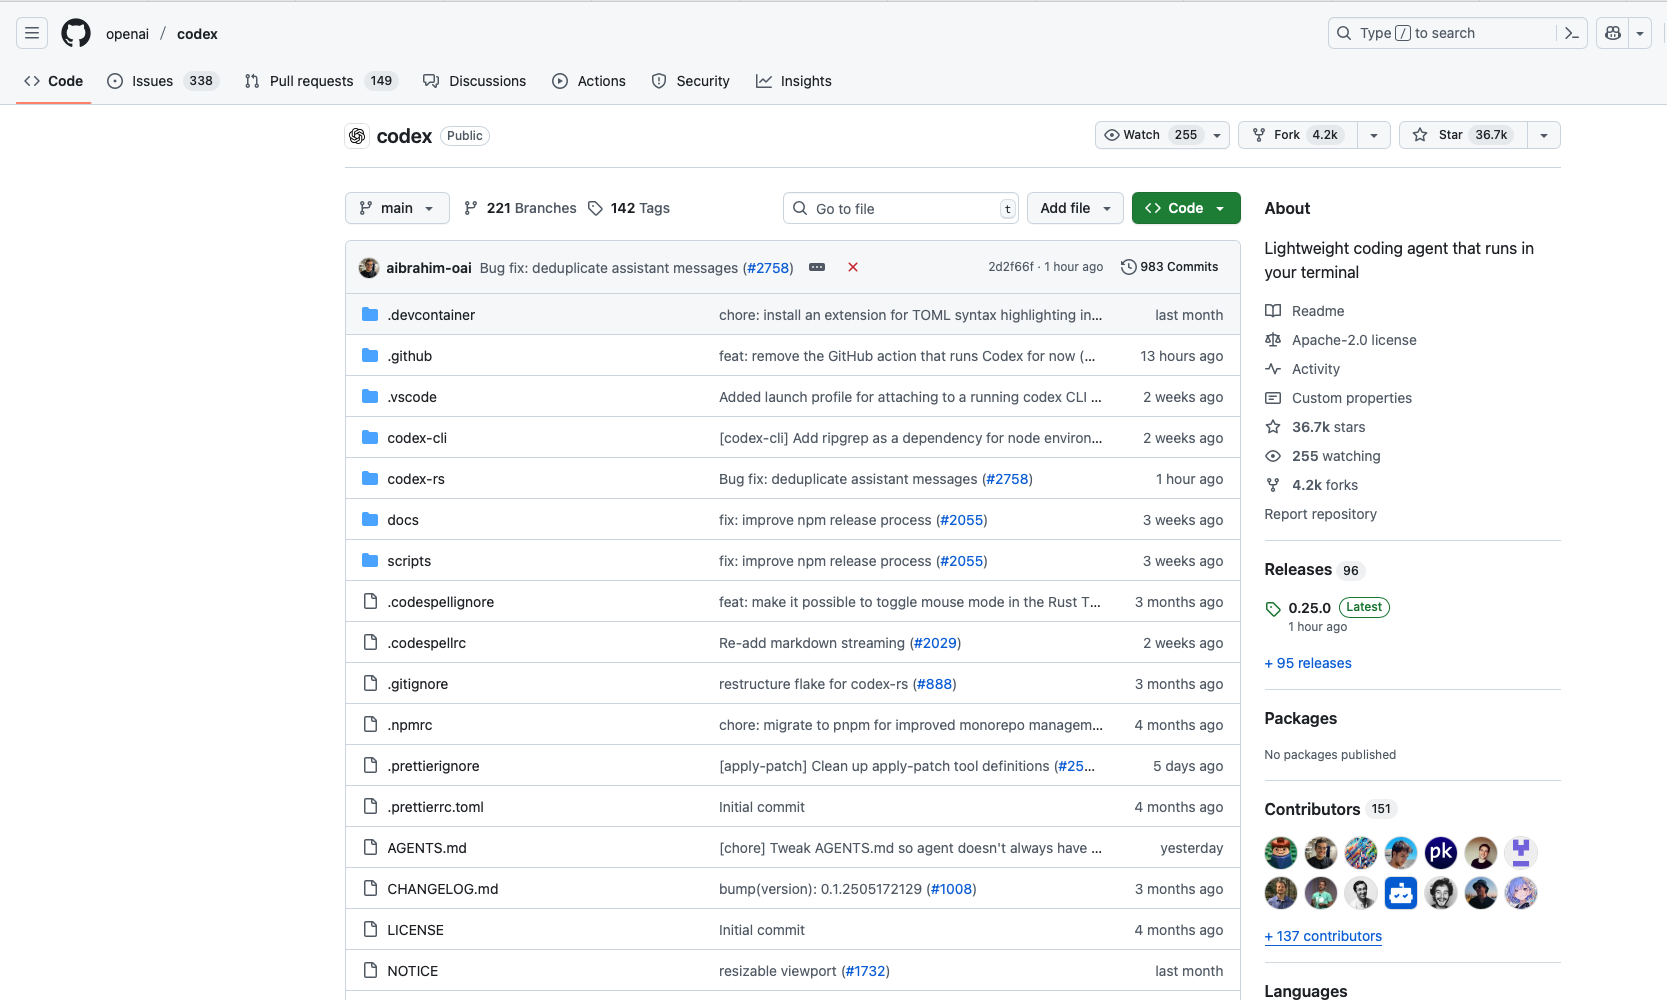The width and height of the screenshot is (1667, 1000).
Task: Open the .devcontainer folder
Action: point(431,315)
